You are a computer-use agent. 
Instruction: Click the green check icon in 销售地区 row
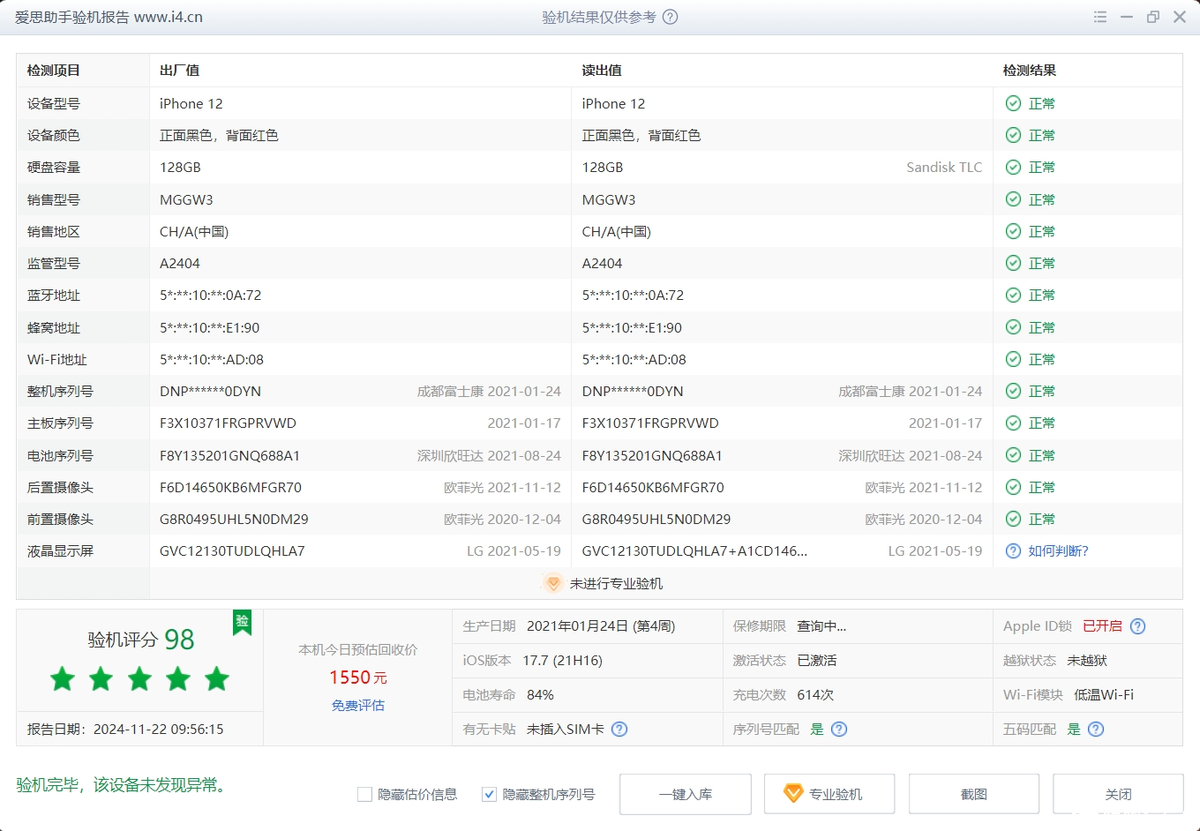pyautogui.click(x=1013, y=231)
